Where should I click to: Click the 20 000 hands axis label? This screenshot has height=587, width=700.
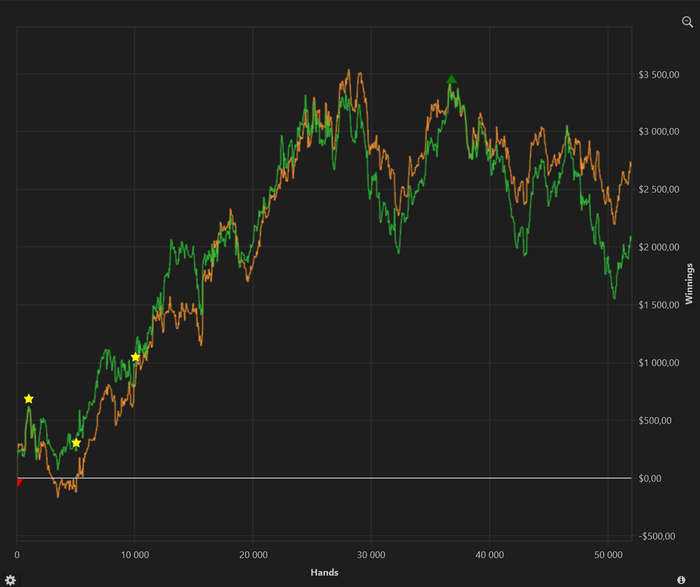pyautogui.click(x=253, y=555)
